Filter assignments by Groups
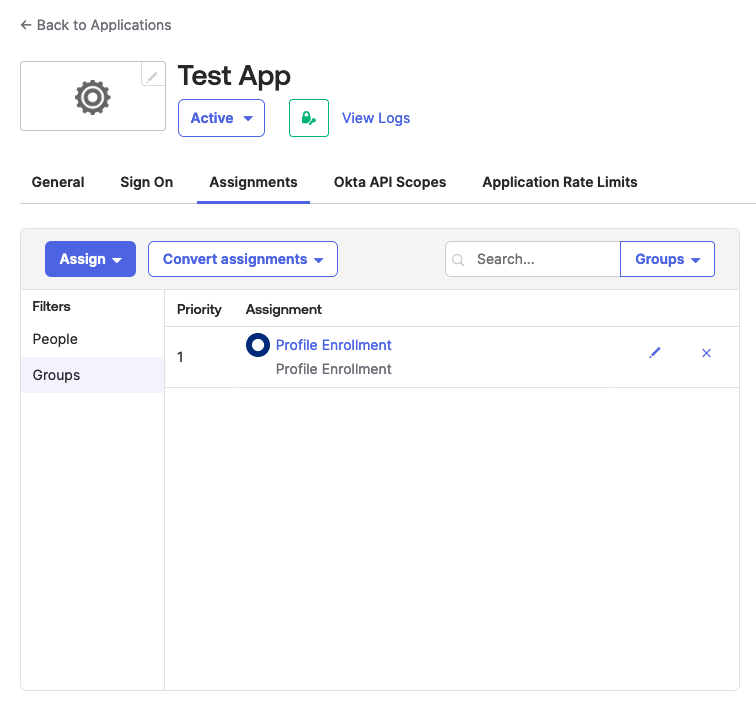Image resolution: width=756 pixels, height=723 pixels. point(92,375)
